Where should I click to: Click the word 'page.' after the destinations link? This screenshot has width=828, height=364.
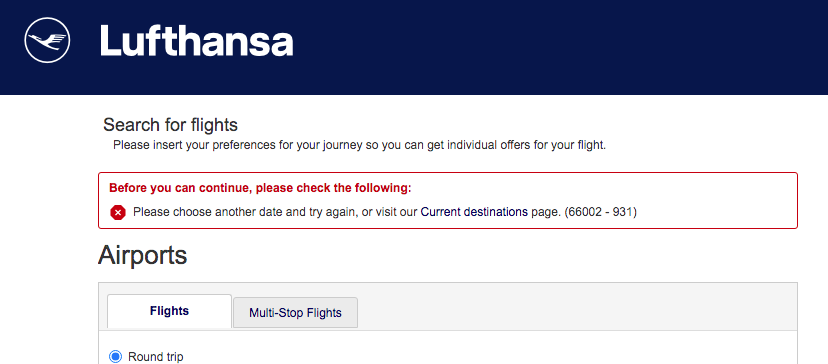[545, 212]
